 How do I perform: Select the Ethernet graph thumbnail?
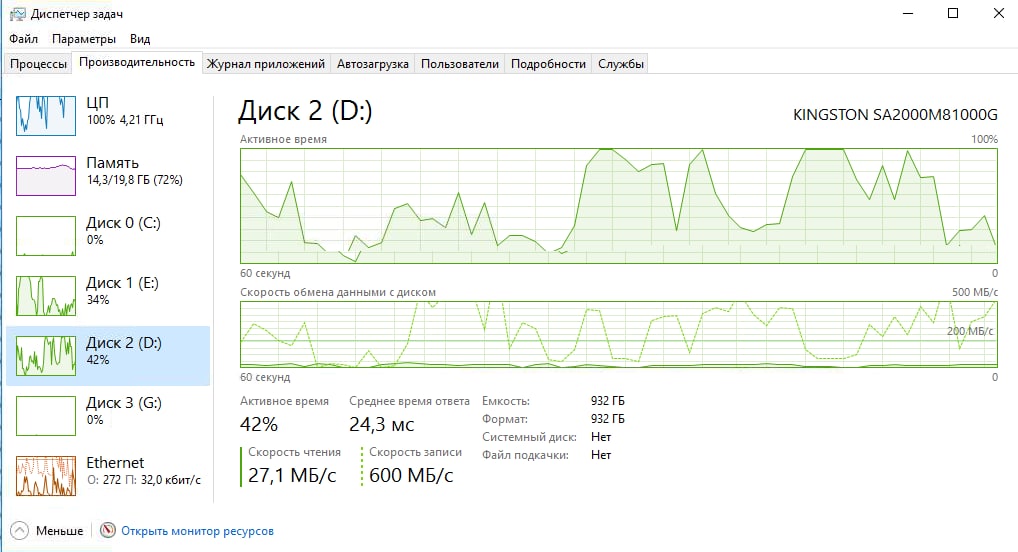click(45, 476)
